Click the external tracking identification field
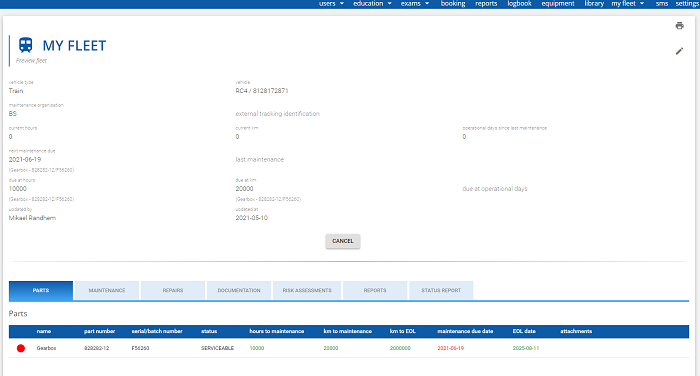The width and height of the screenshot is (700, 376). tap(277, 114)
